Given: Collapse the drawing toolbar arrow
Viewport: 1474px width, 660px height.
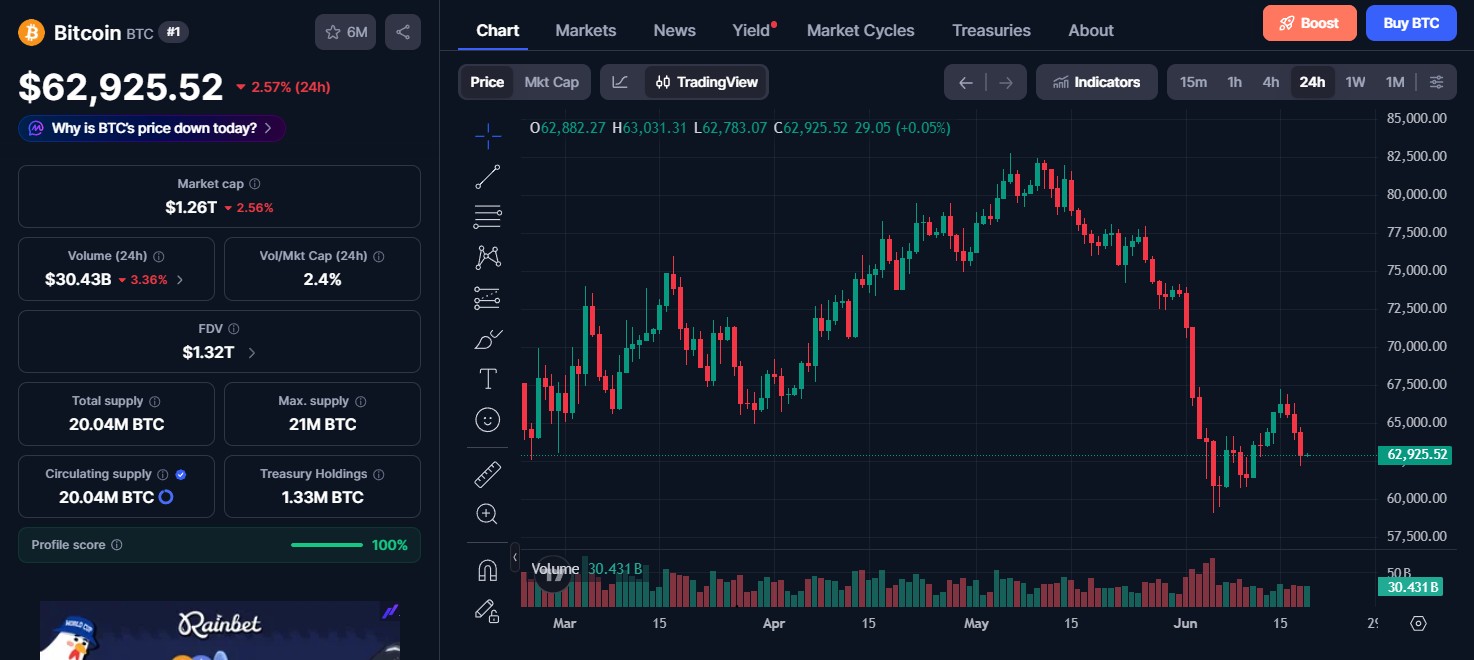Looking at the screenshot, I should [x=515, y=557].
